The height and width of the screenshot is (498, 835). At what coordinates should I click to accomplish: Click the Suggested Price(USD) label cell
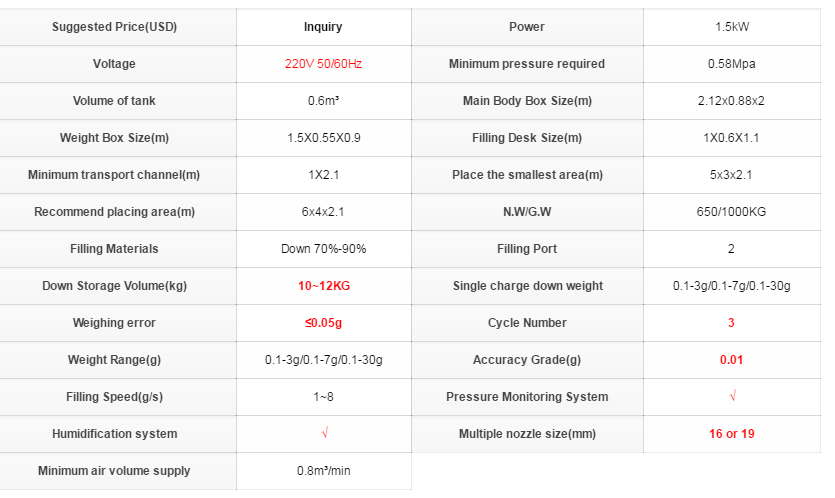[114, 27]
